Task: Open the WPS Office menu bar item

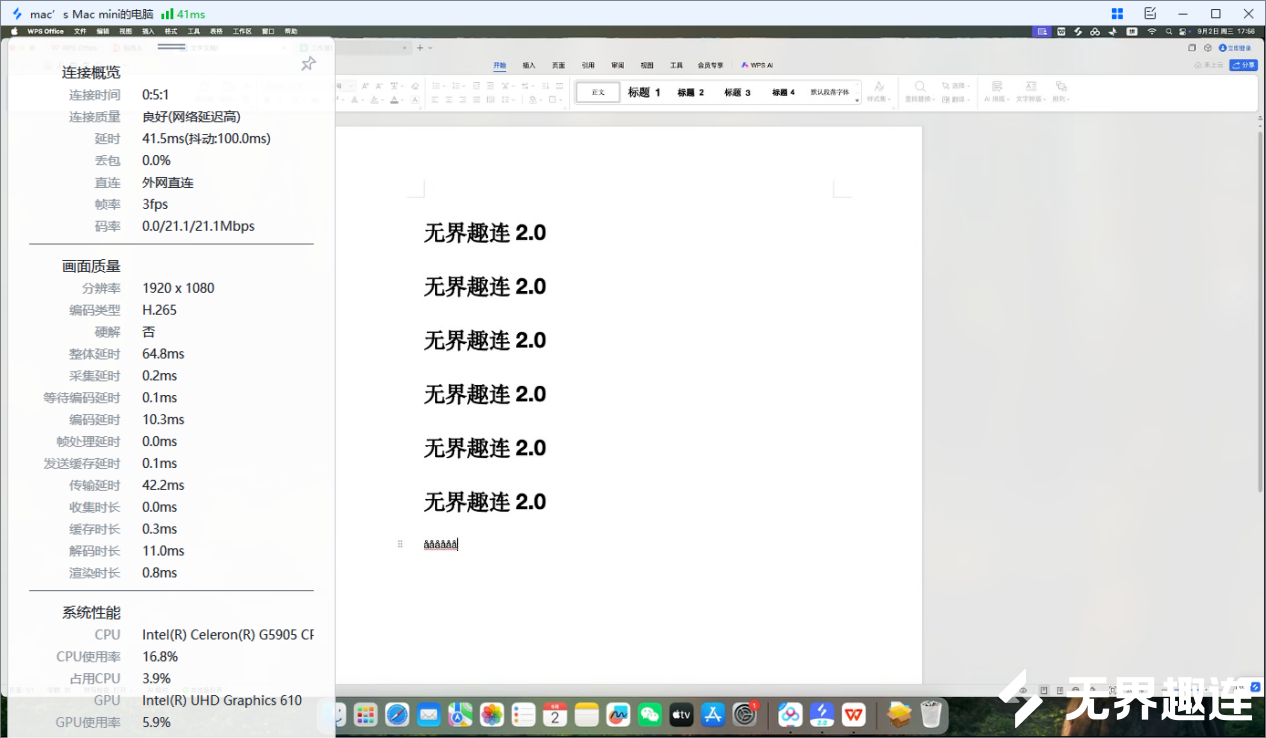Action: click(45, 31)
